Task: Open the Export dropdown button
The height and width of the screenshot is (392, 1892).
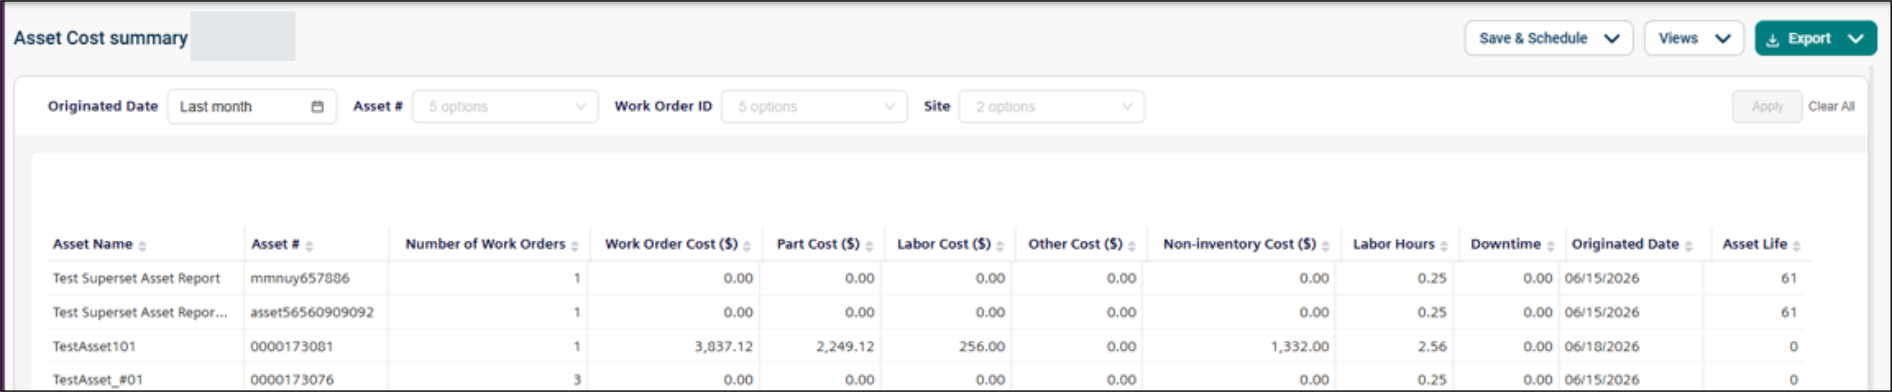Action: (x=1815, y=38)
